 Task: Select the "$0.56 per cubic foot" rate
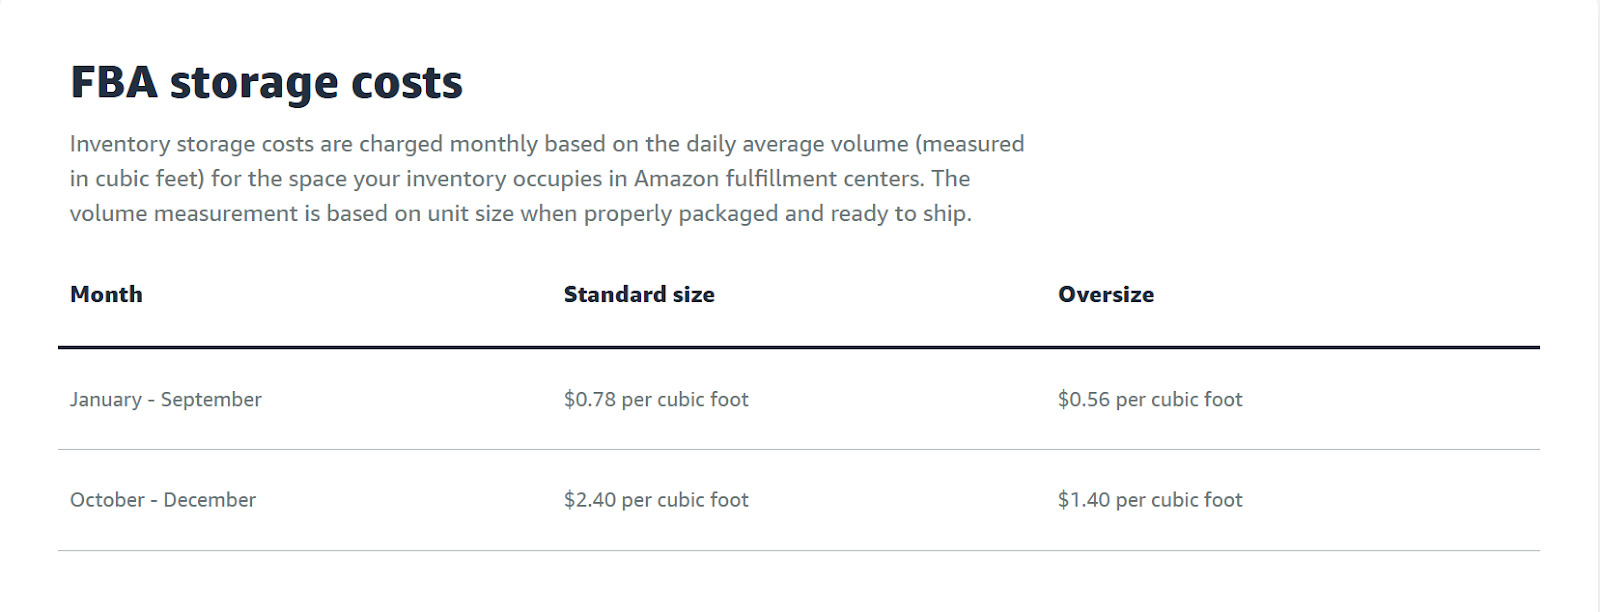point(1150,400)
